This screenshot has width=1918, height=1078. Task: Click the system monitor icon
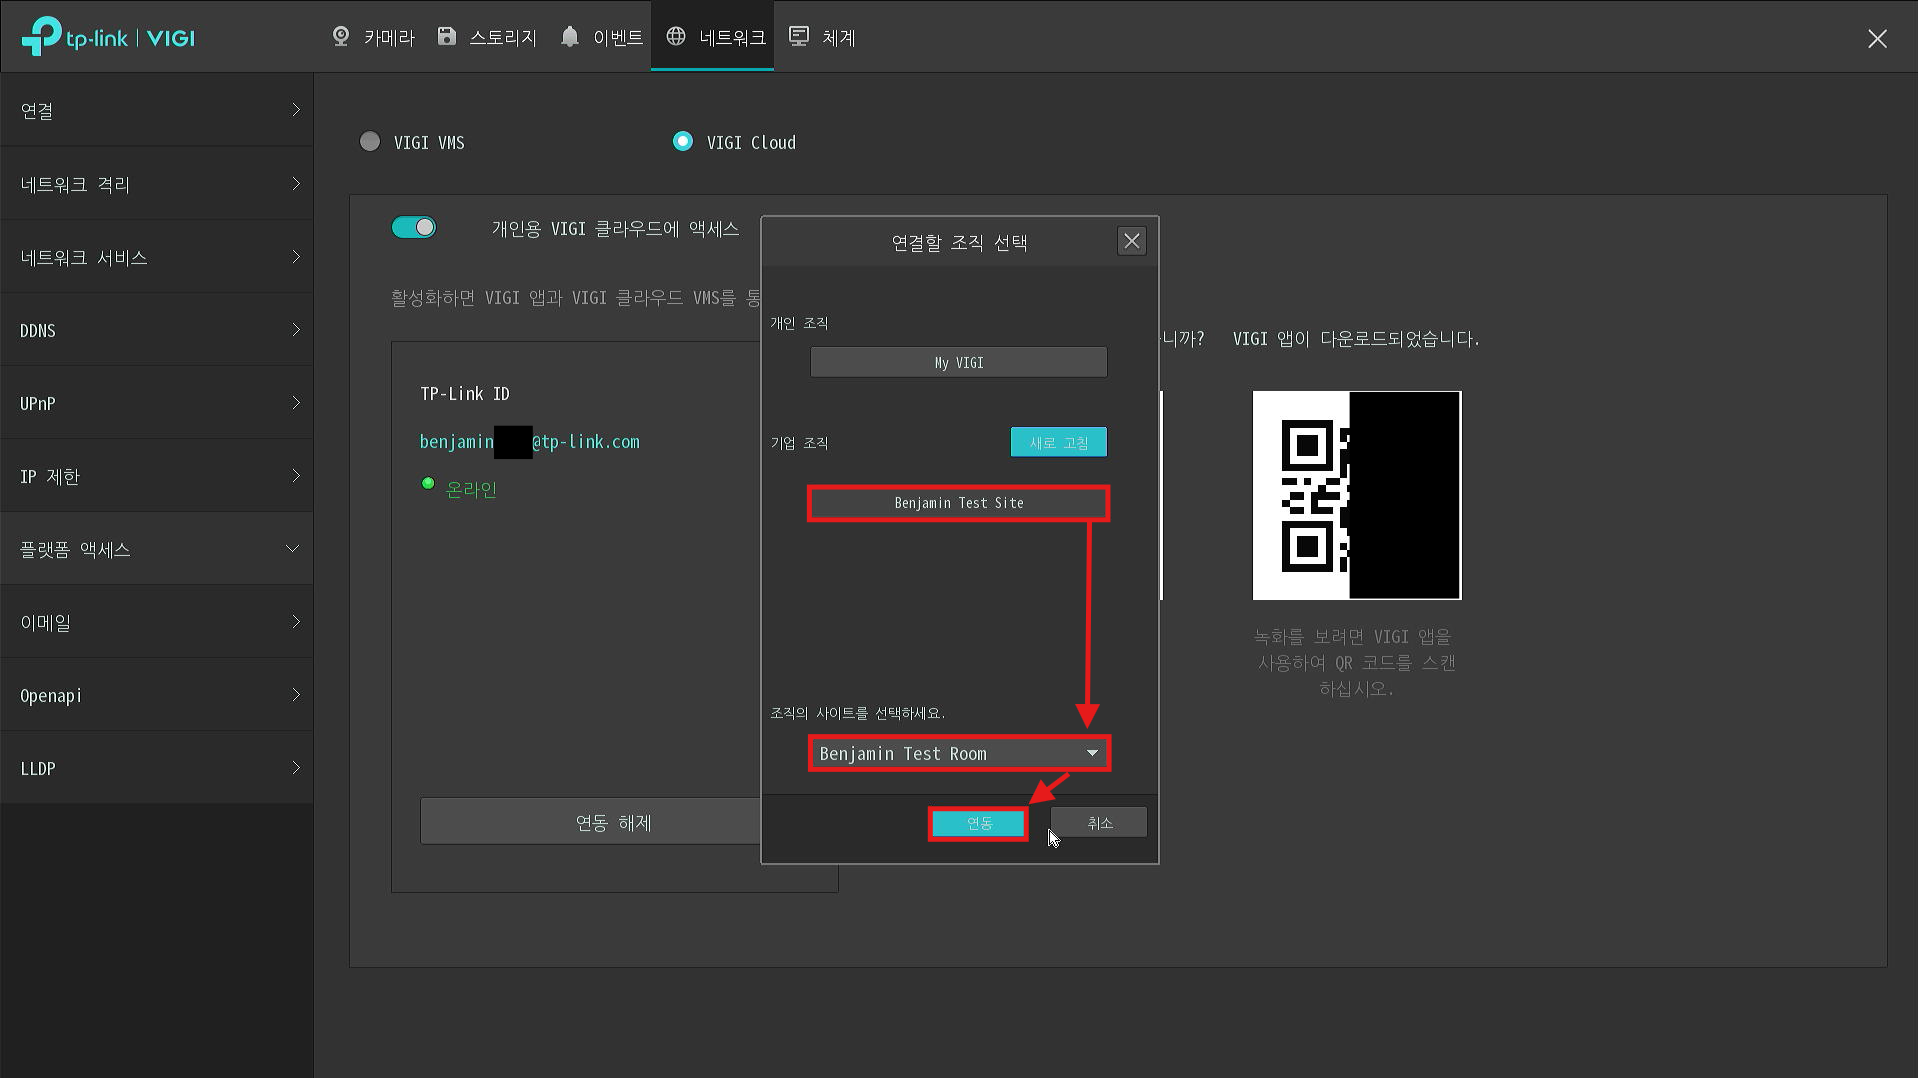799,37
